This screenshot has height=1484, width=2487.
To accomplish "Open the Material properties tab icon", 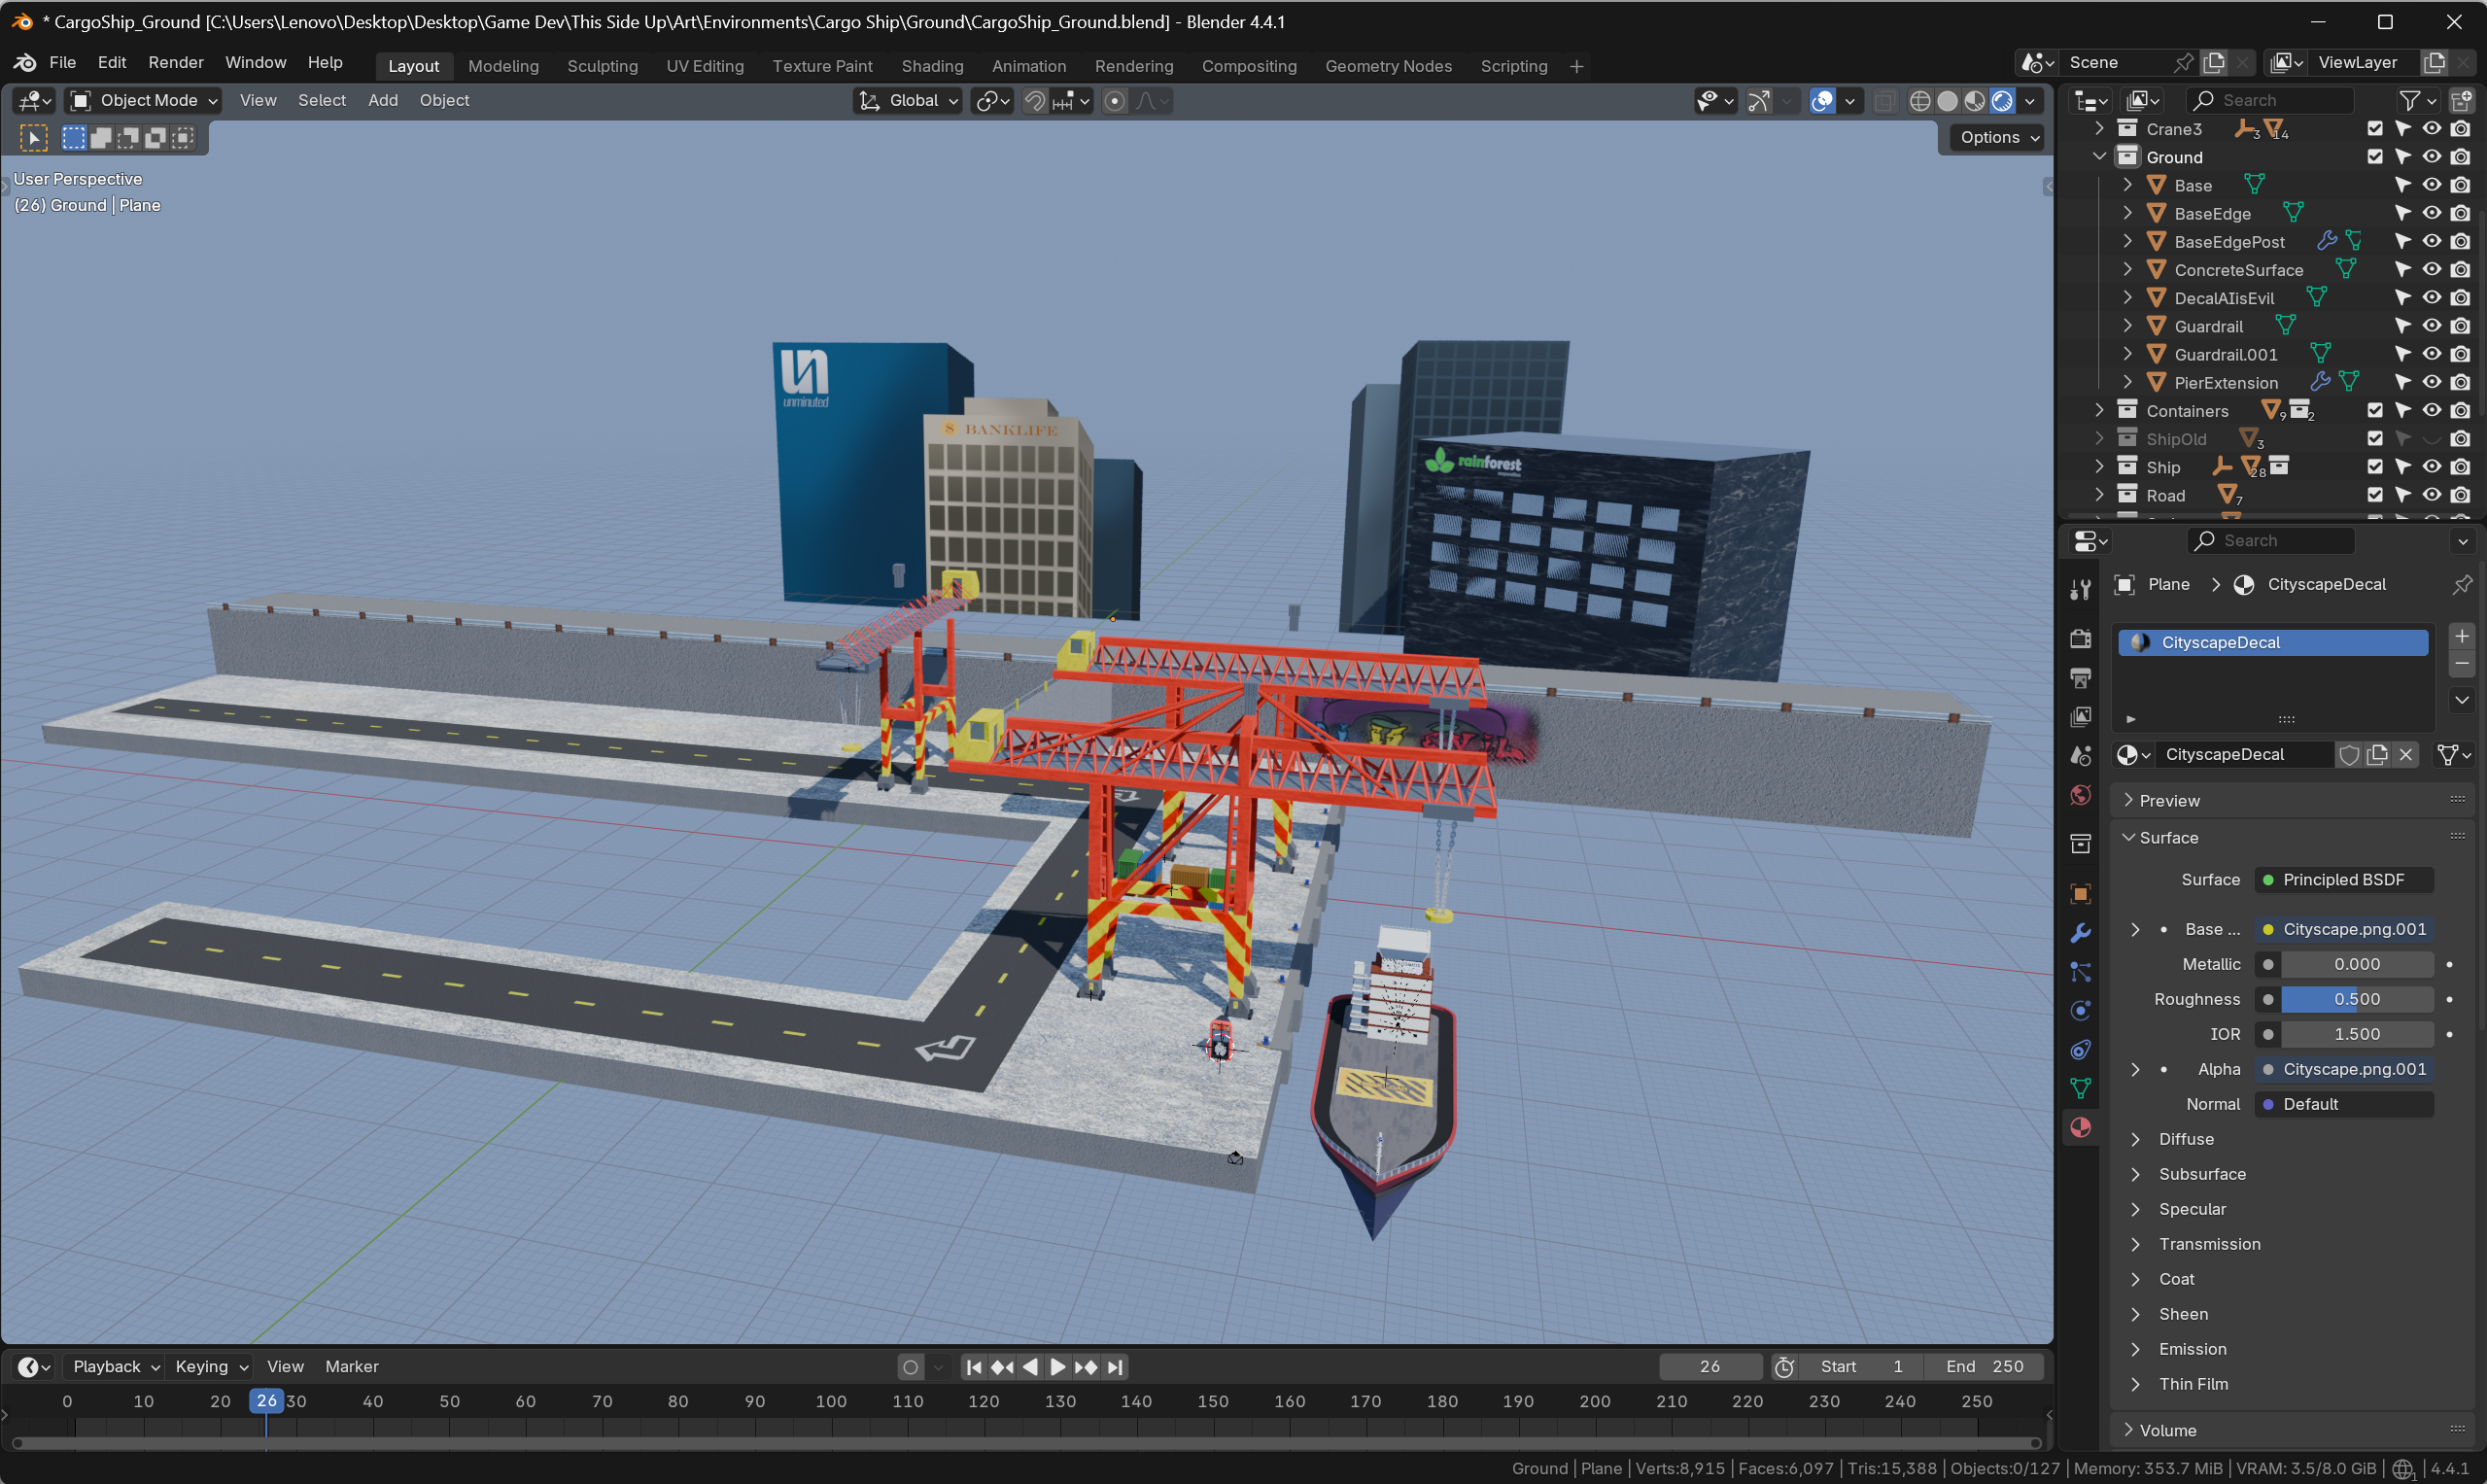I will point(2080,1128).
